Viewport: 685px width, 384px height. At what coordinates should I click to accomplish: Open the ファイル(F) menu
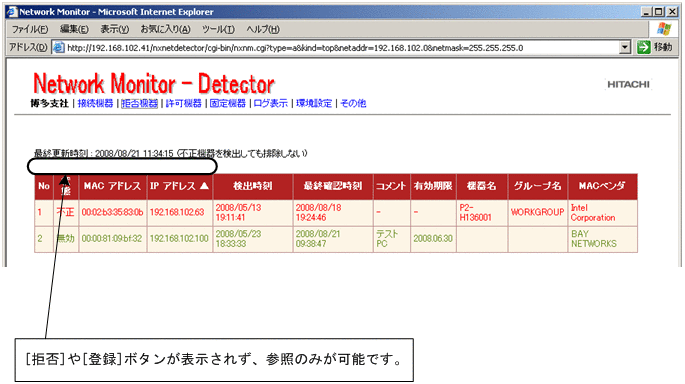[29, 29]
